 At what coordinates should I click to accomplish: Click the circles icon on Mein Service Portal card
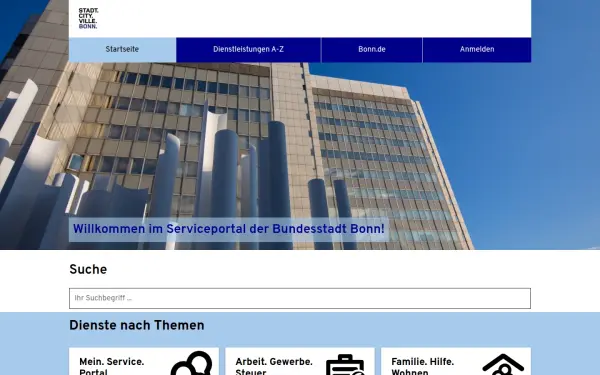192,363
